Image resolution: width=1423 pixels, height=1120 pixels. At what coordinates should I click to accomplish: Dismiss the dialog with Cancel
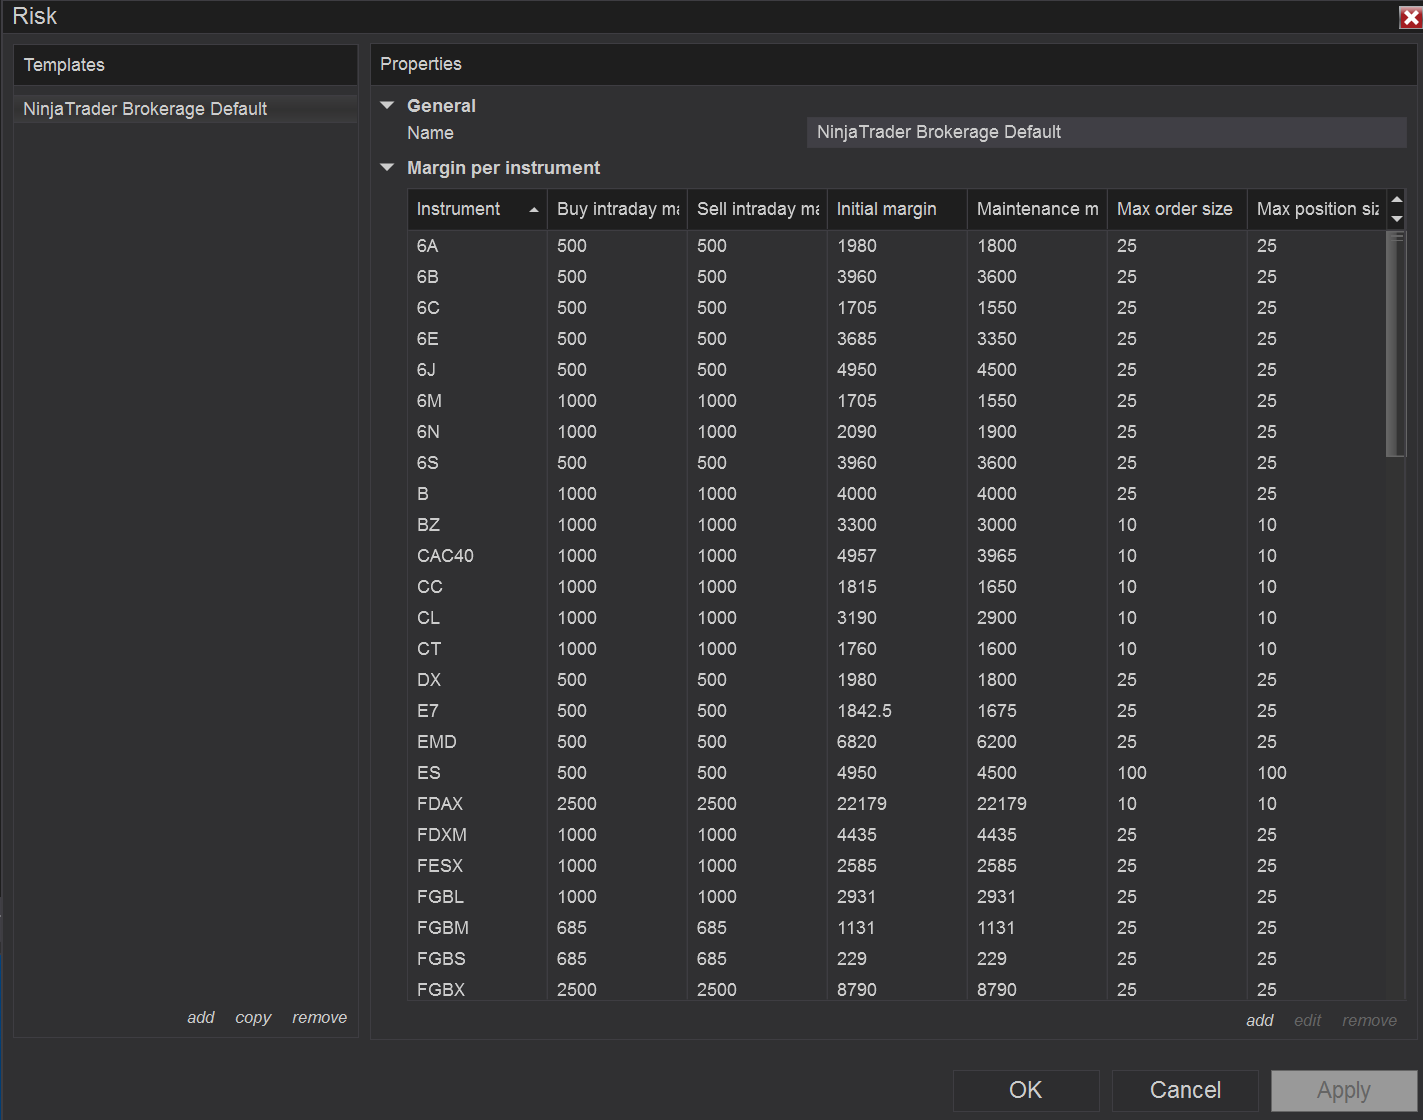(x=1185, y=1090)
